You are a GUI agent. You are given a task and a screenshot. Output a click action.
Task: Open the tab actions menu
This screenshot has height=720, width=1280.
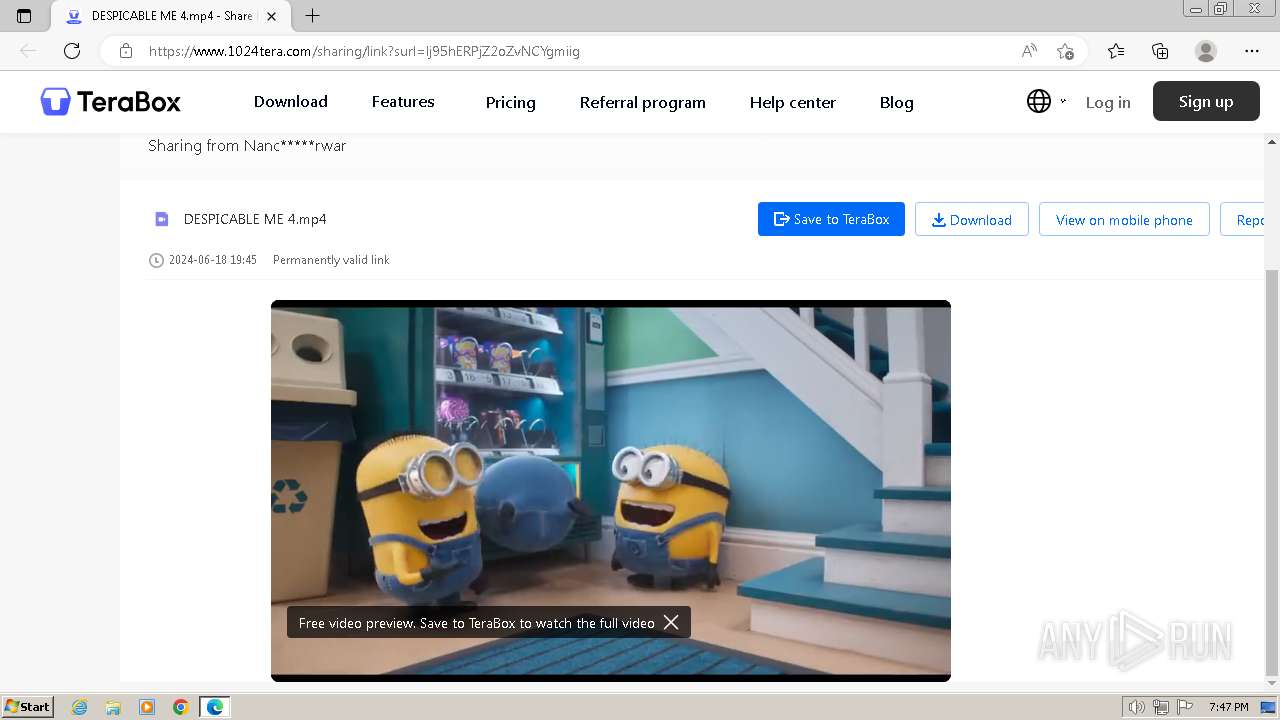click(x=24, y=16)
